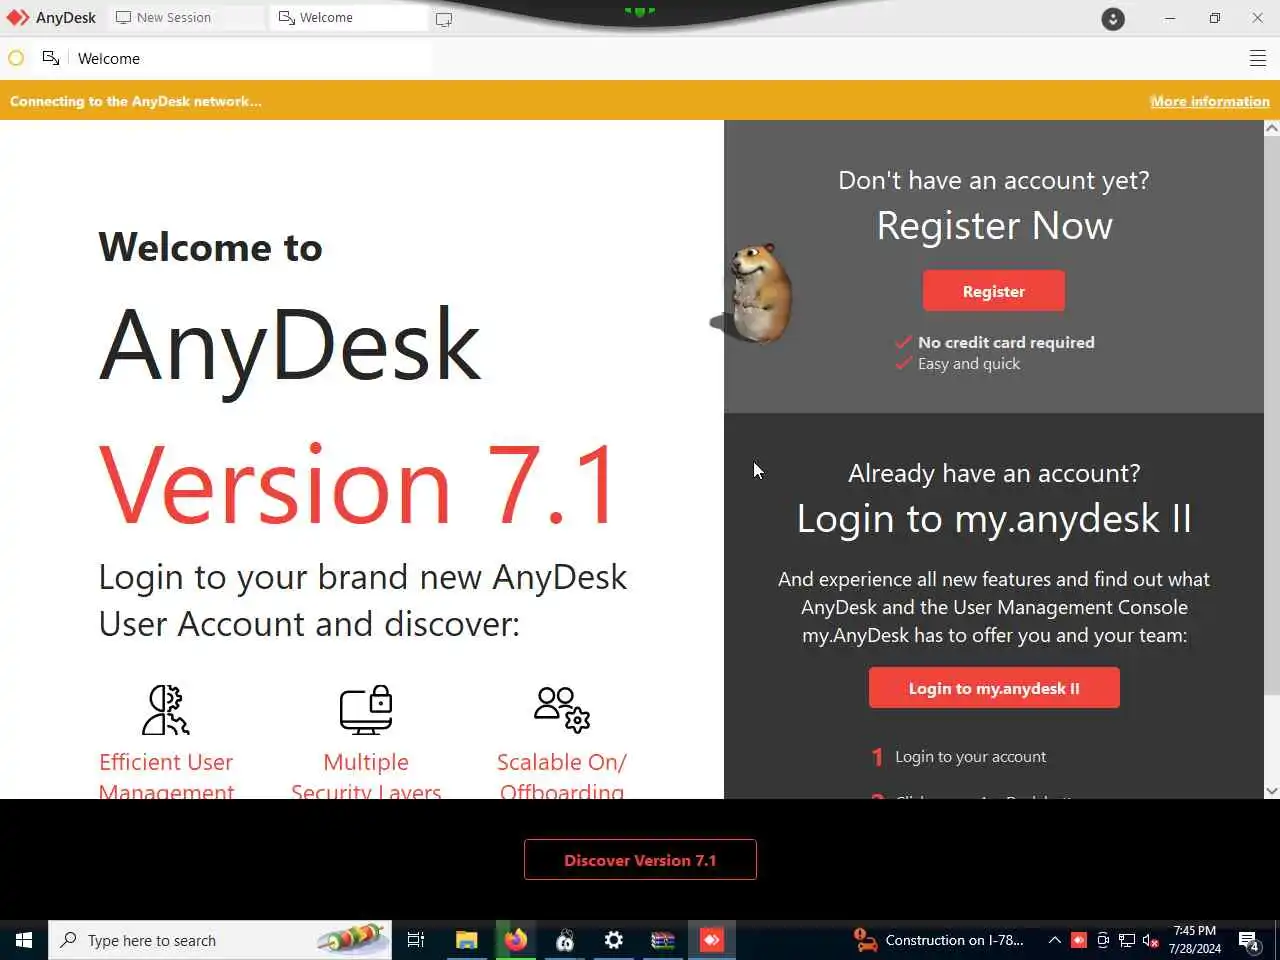The width and height of the screenshot is (1280, 960).
Task: Click the Connecting to the AnyDesk network message
Action: tap(136, 101)
